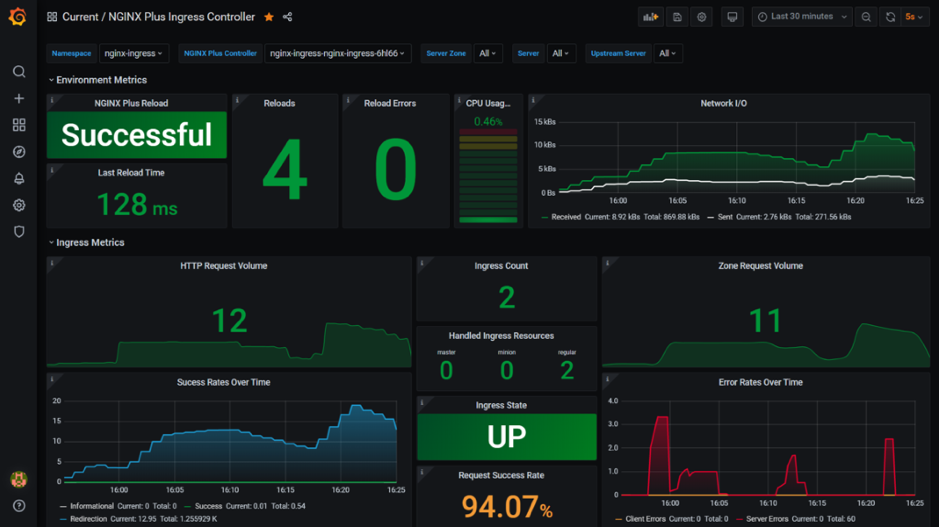Toggle the Received series in Network I/O legend
This screenshot has height=527, width=939.
pos(565,217)
